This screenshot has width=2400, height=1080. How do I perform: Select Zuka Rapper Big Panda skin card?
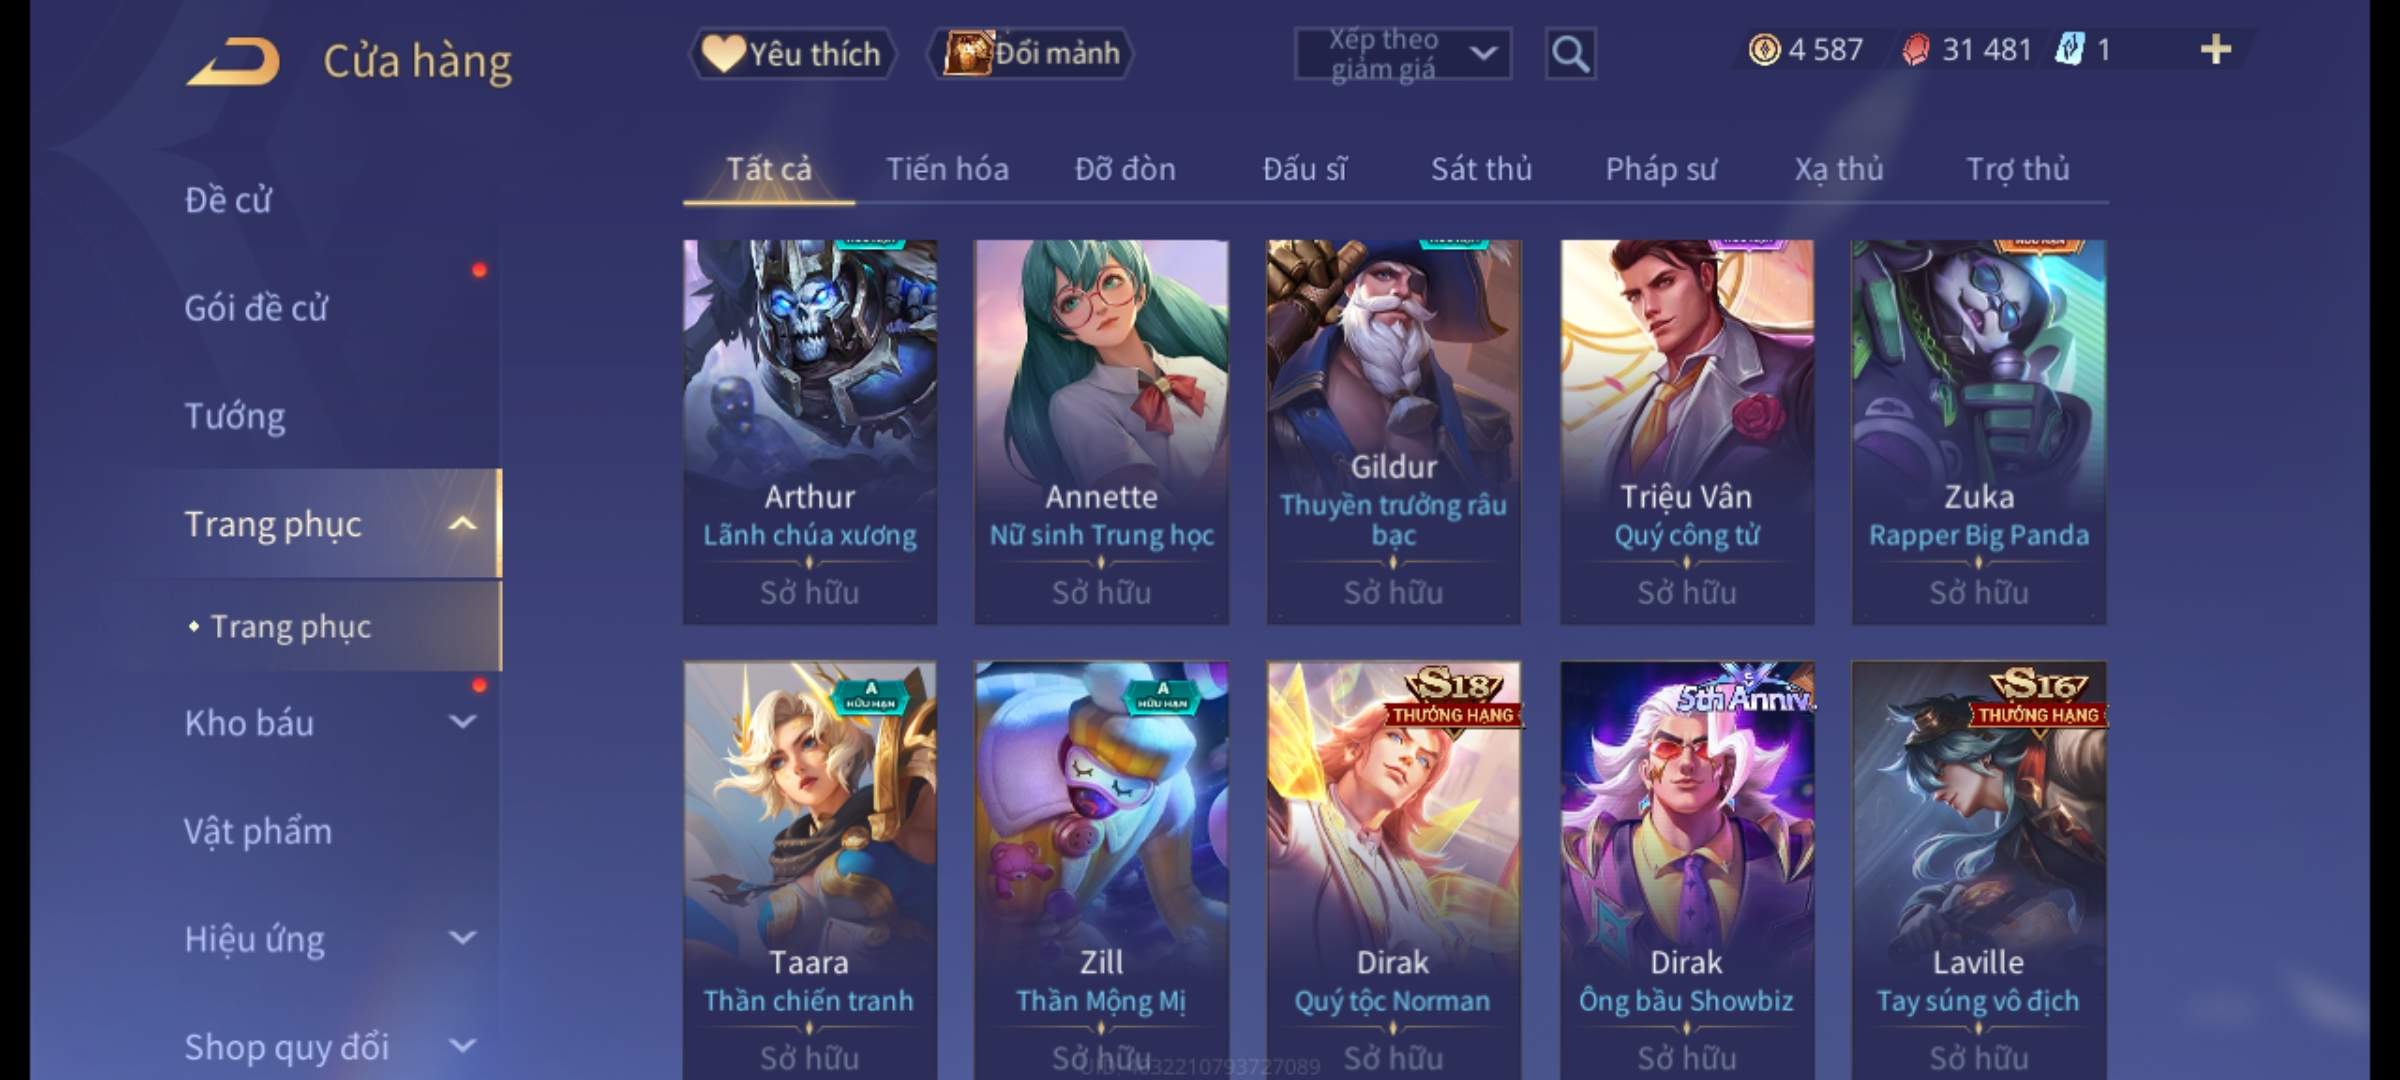(x=1979, y=432)
